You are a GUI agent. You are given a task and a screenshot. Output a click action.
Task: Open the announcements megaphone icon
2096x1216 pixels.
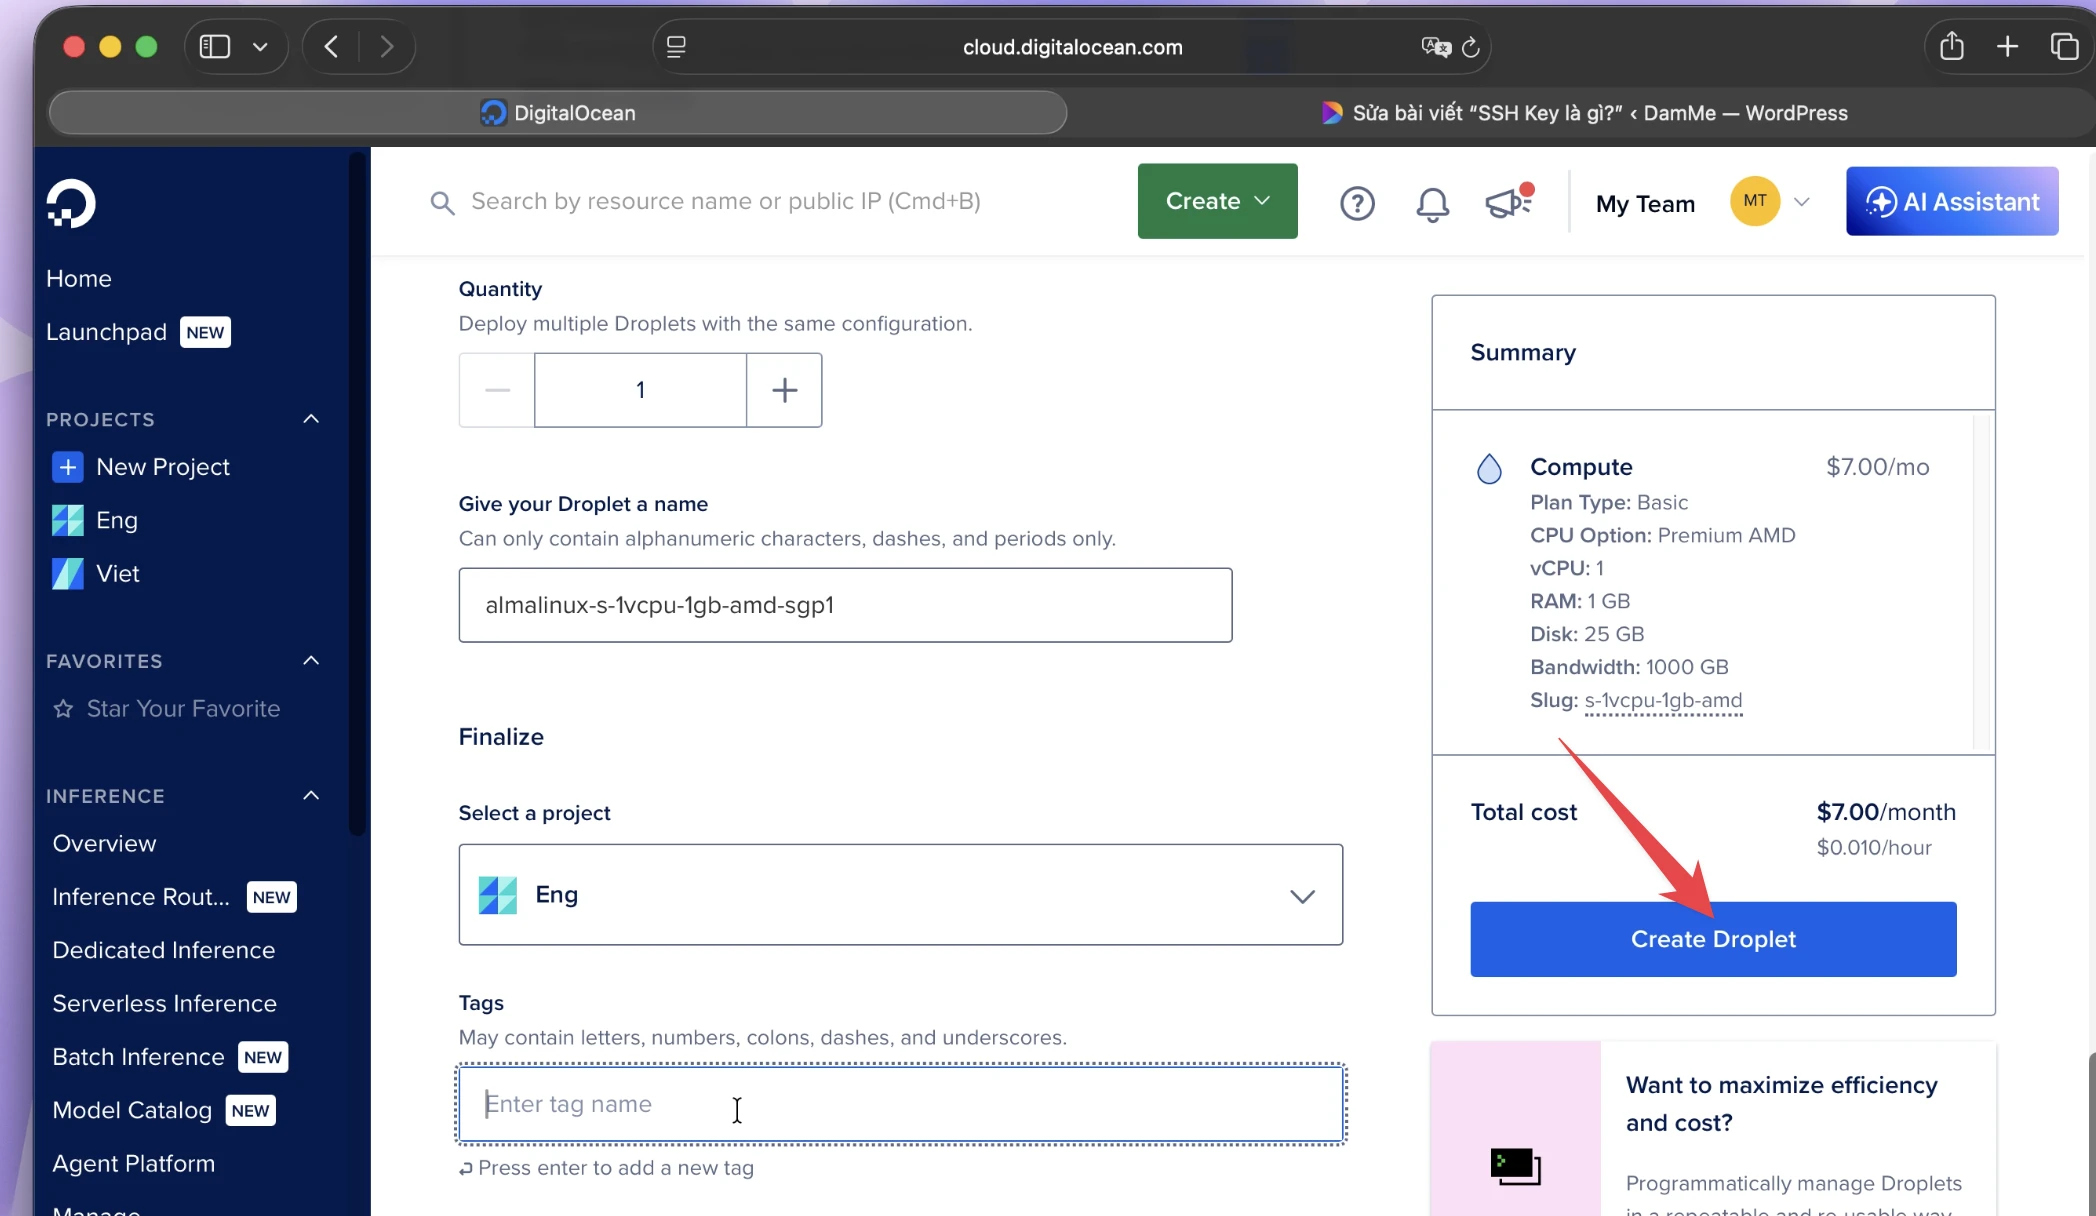1509,202
